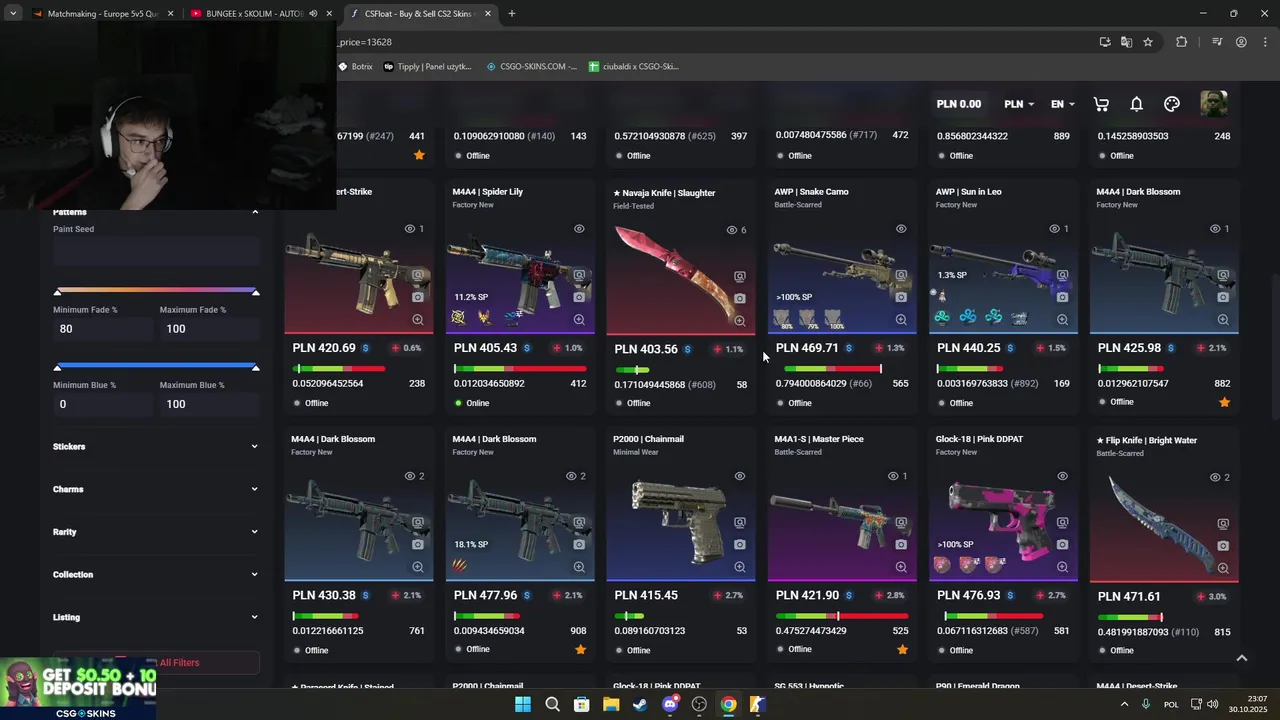Take a screenshot of the Navaja Knife Slaughter
Screen dimensions: 1280x720
pos(740,298)
